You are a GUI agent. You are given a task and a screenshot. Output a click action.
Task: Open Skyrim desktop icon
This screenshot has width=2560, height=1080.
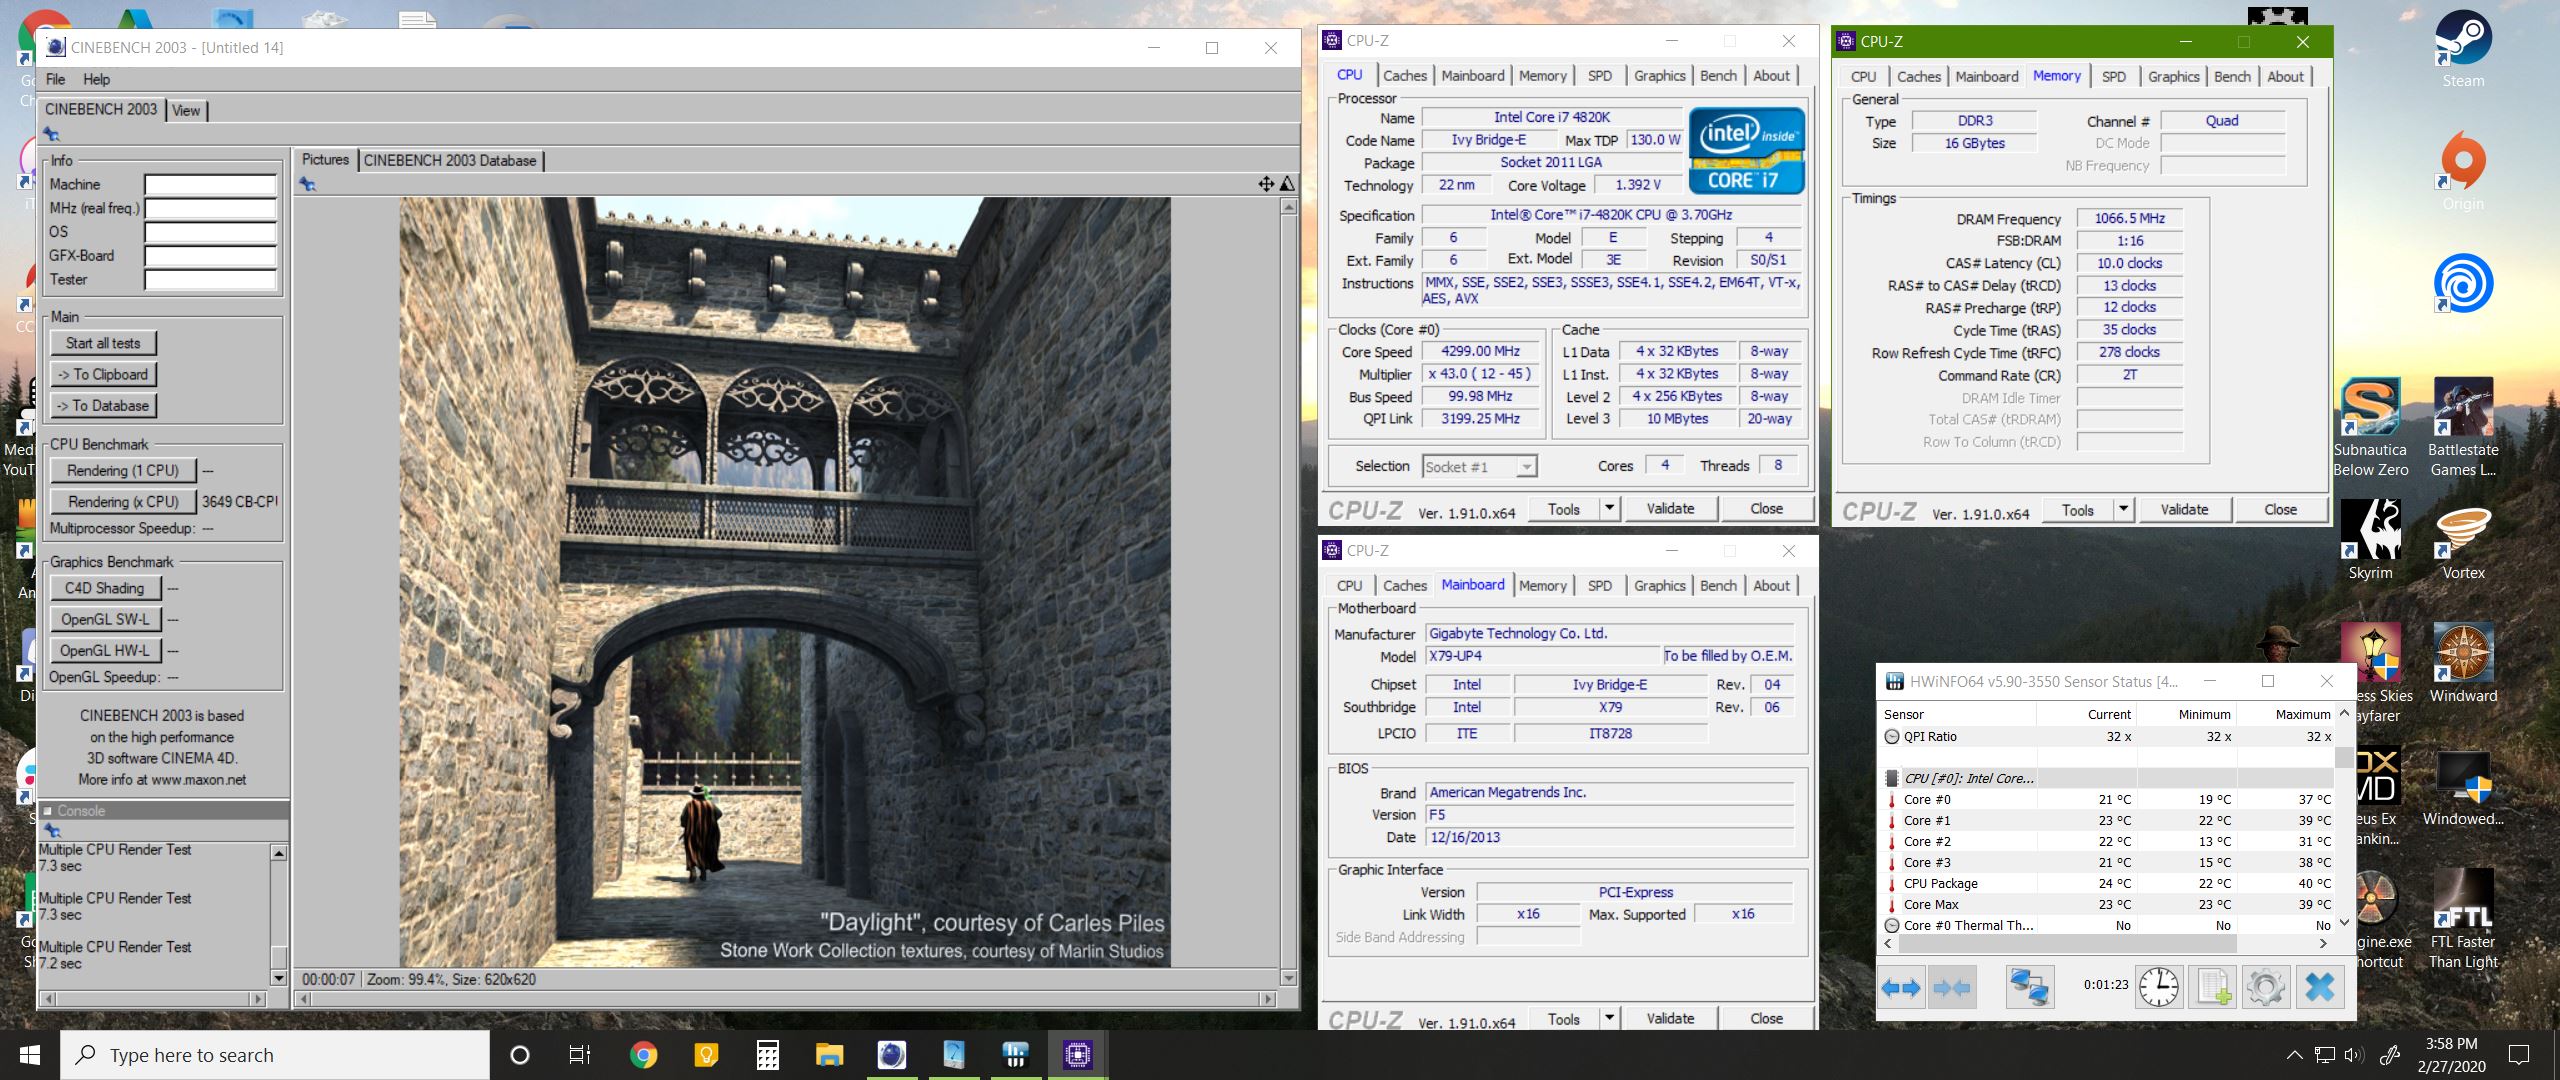(x=2370, y=540)
